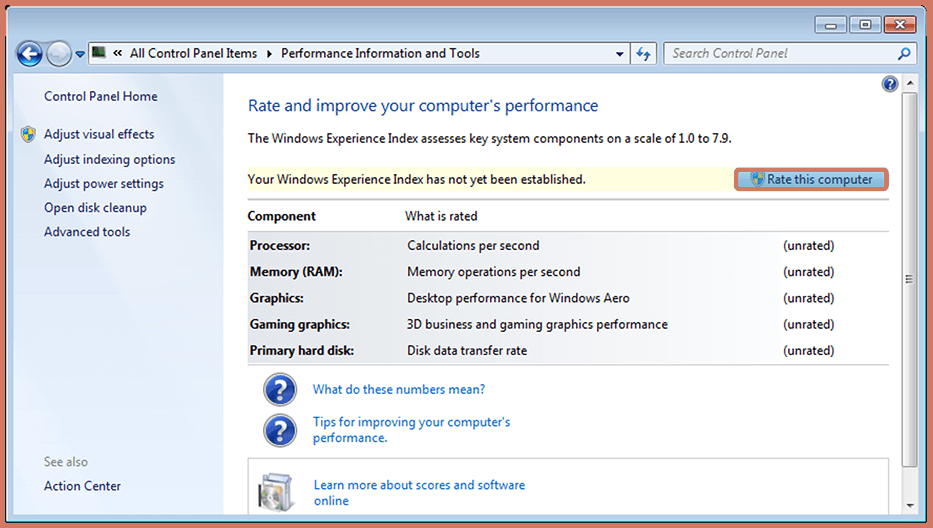Expand the address bar history dropdown

point(620,55)
